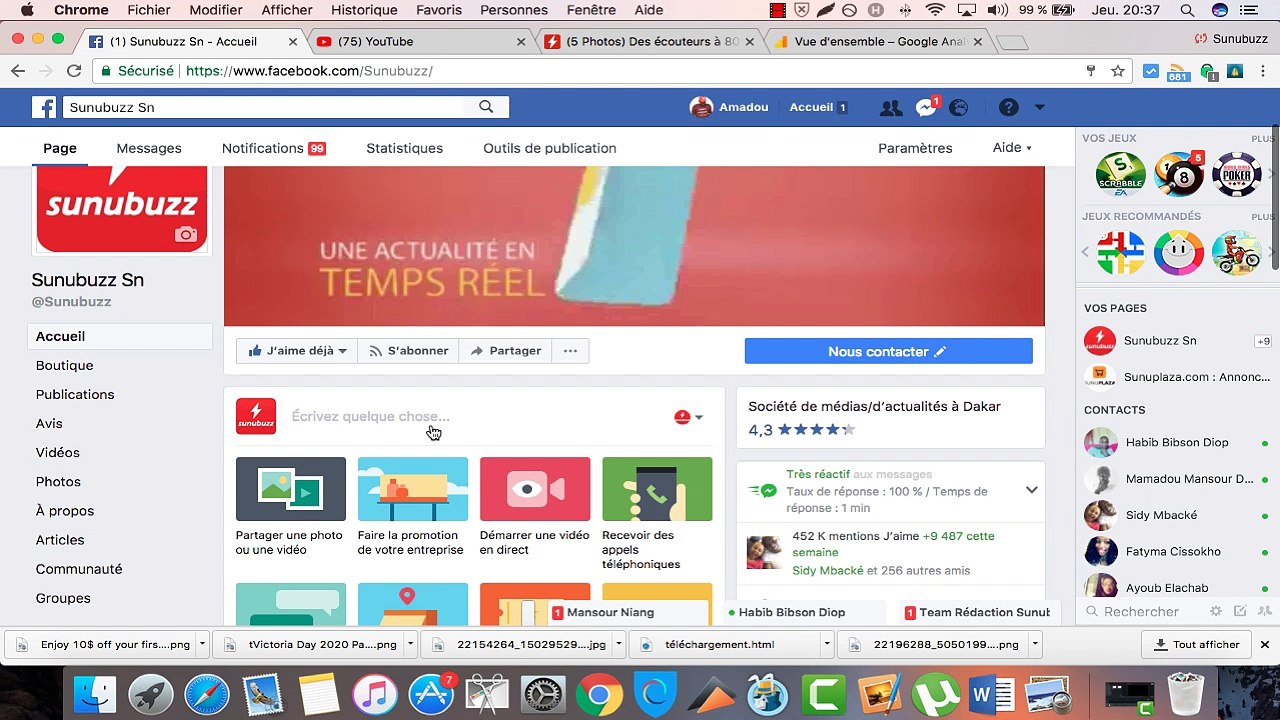The width and height of the screenshot is (1280, 720).
Task: Open Vidéos in the left sidebar
Action: click(x=58, y=453)
